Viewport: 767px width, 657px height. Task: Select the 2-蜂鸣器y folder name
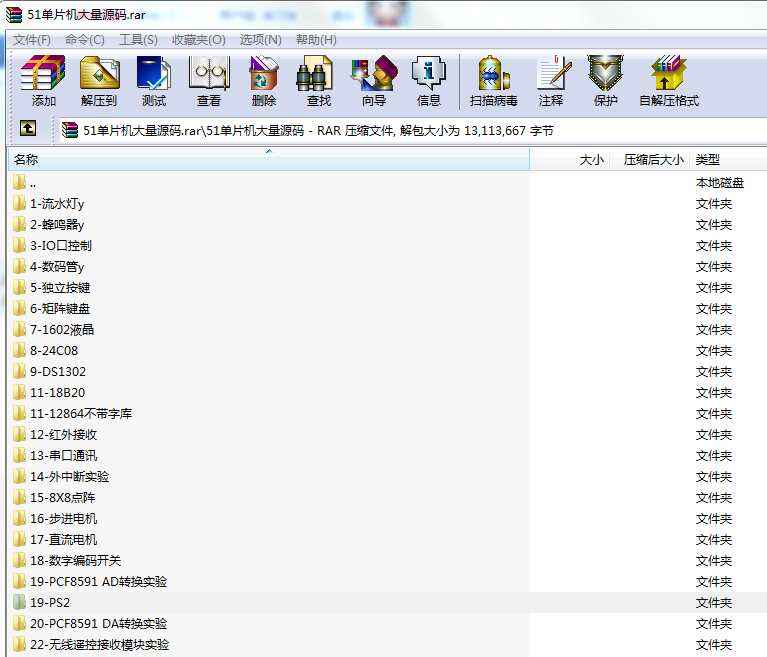pyautogui.click(x=57, y=225)
